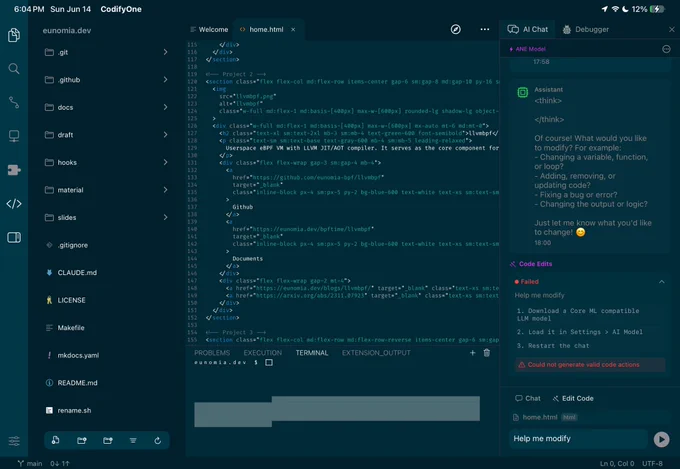Click the add terminal plus icon

tap(472, 353)
